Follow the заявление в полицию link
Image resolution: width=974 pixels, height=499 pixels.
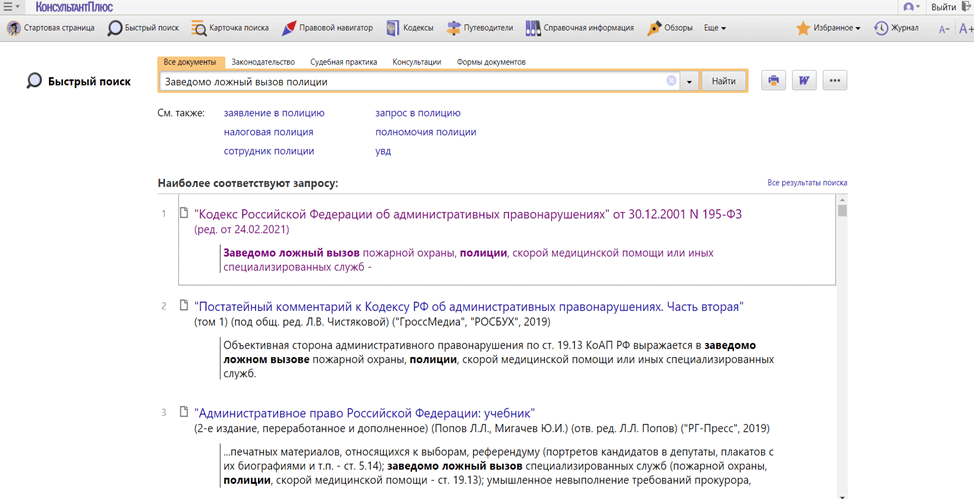click(x=274, y=113)
